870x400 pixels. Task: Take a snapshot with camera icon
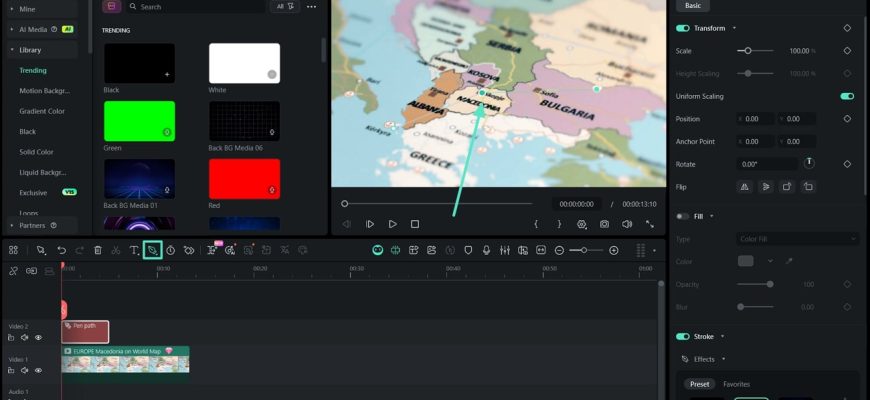pos(604,224)
